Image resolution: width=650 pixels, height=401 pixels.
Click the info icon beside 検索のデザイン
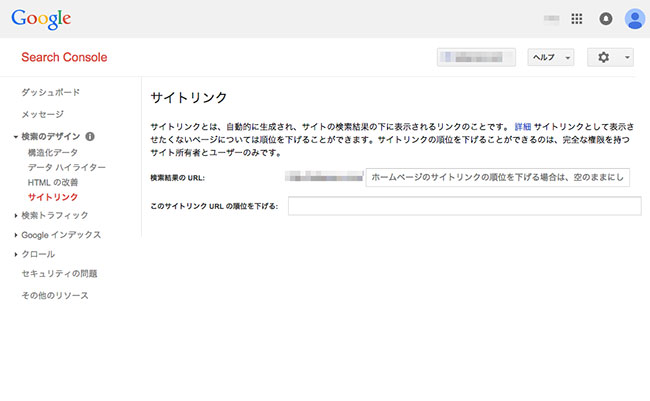[90, 136]
